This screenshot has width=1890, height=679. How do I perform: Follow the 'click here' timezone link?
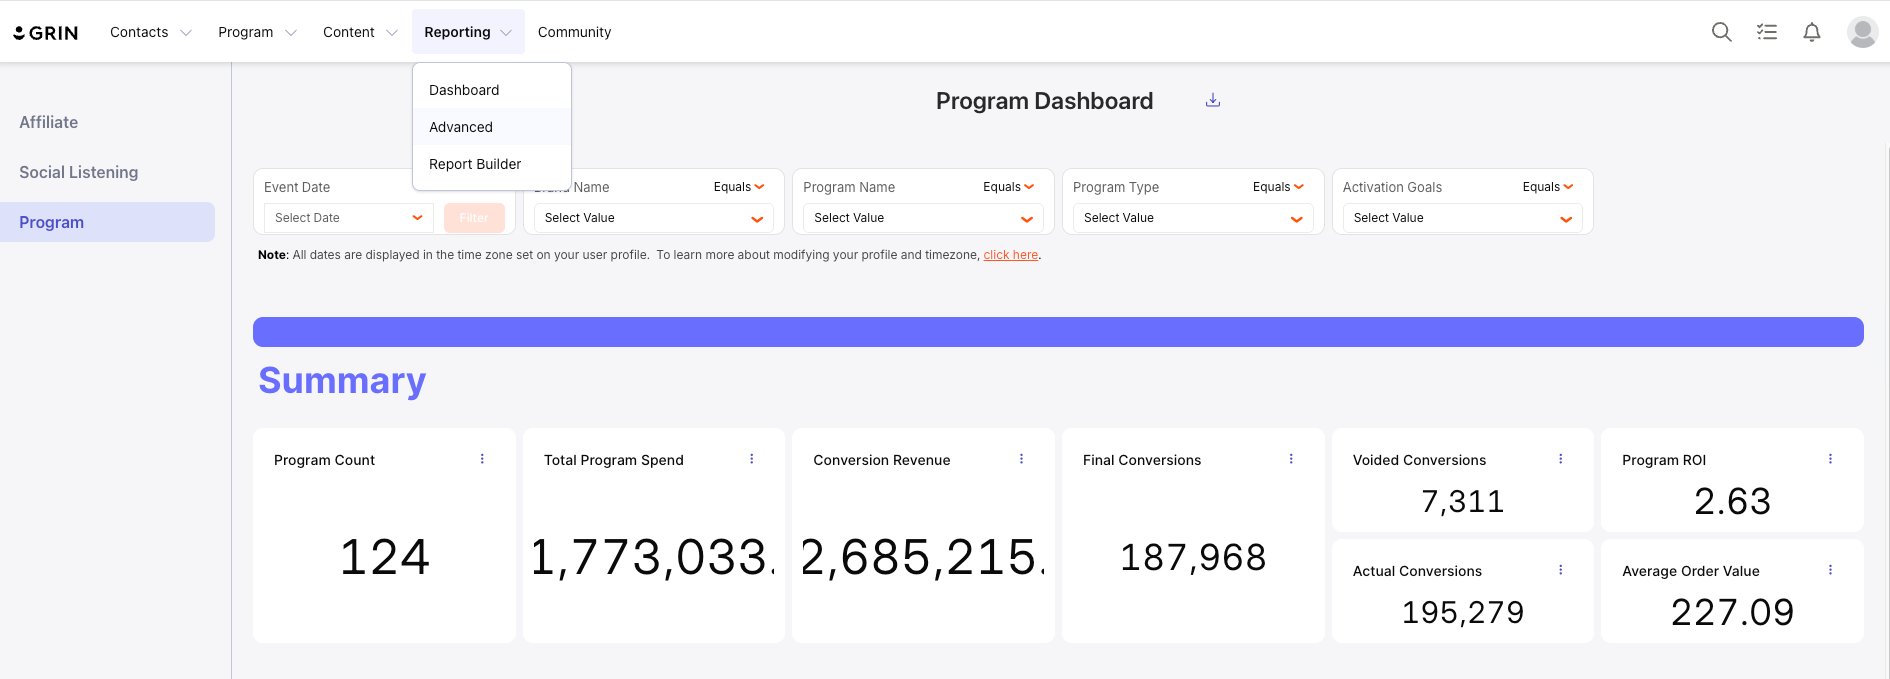(x=1010, y=255)
